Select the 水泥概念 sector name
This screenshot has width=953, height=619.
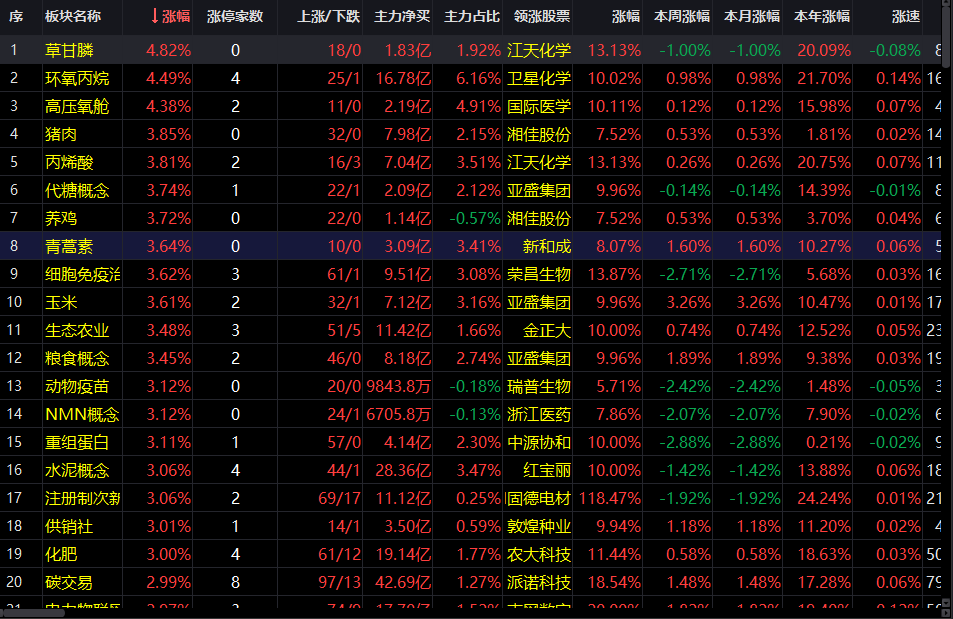click(x=77, y=470)
